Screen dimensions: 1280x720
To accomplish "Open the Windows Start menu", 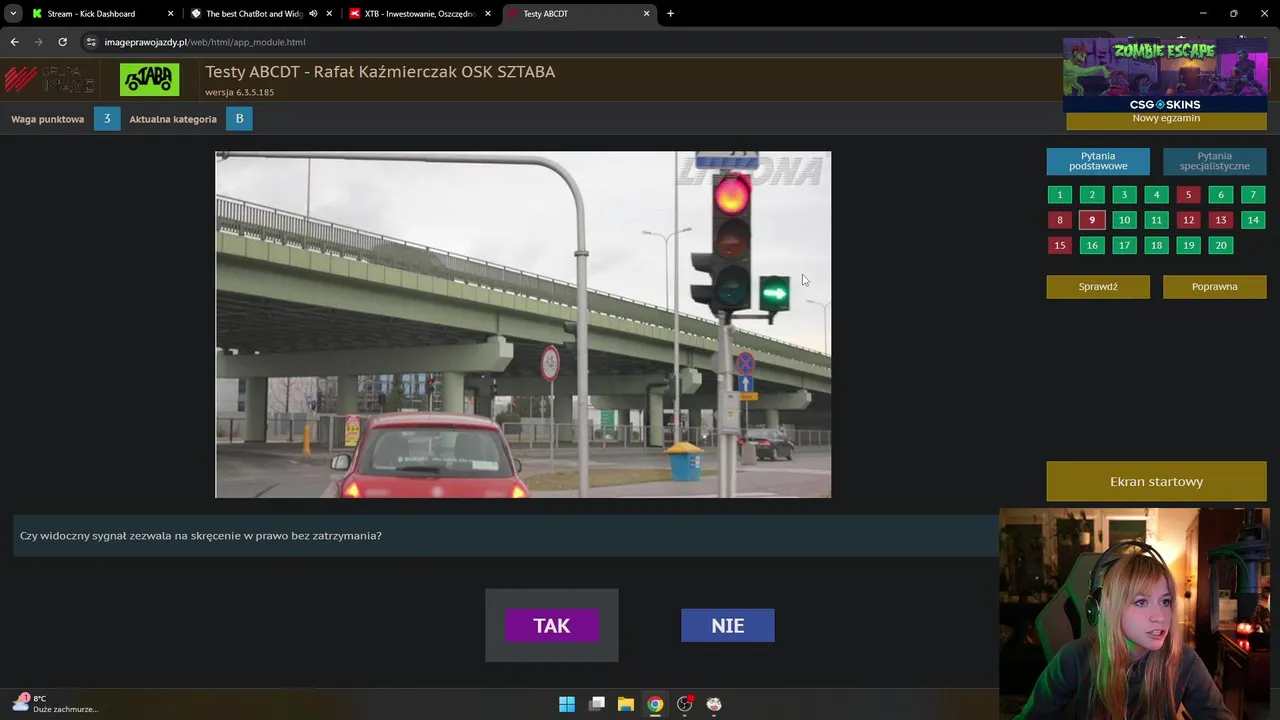I will [x=567, y=704].
